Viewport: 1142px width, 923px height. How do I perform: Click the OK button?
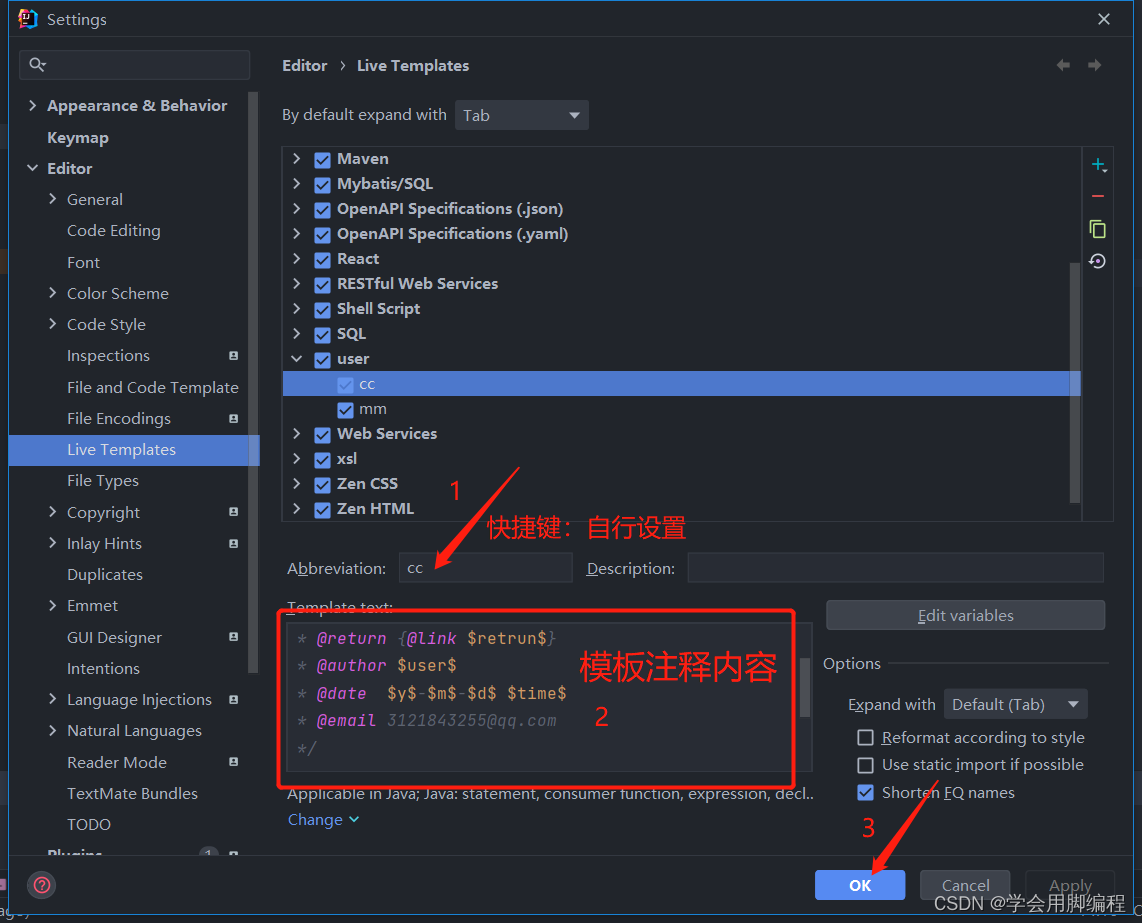[x=860, y=885]
